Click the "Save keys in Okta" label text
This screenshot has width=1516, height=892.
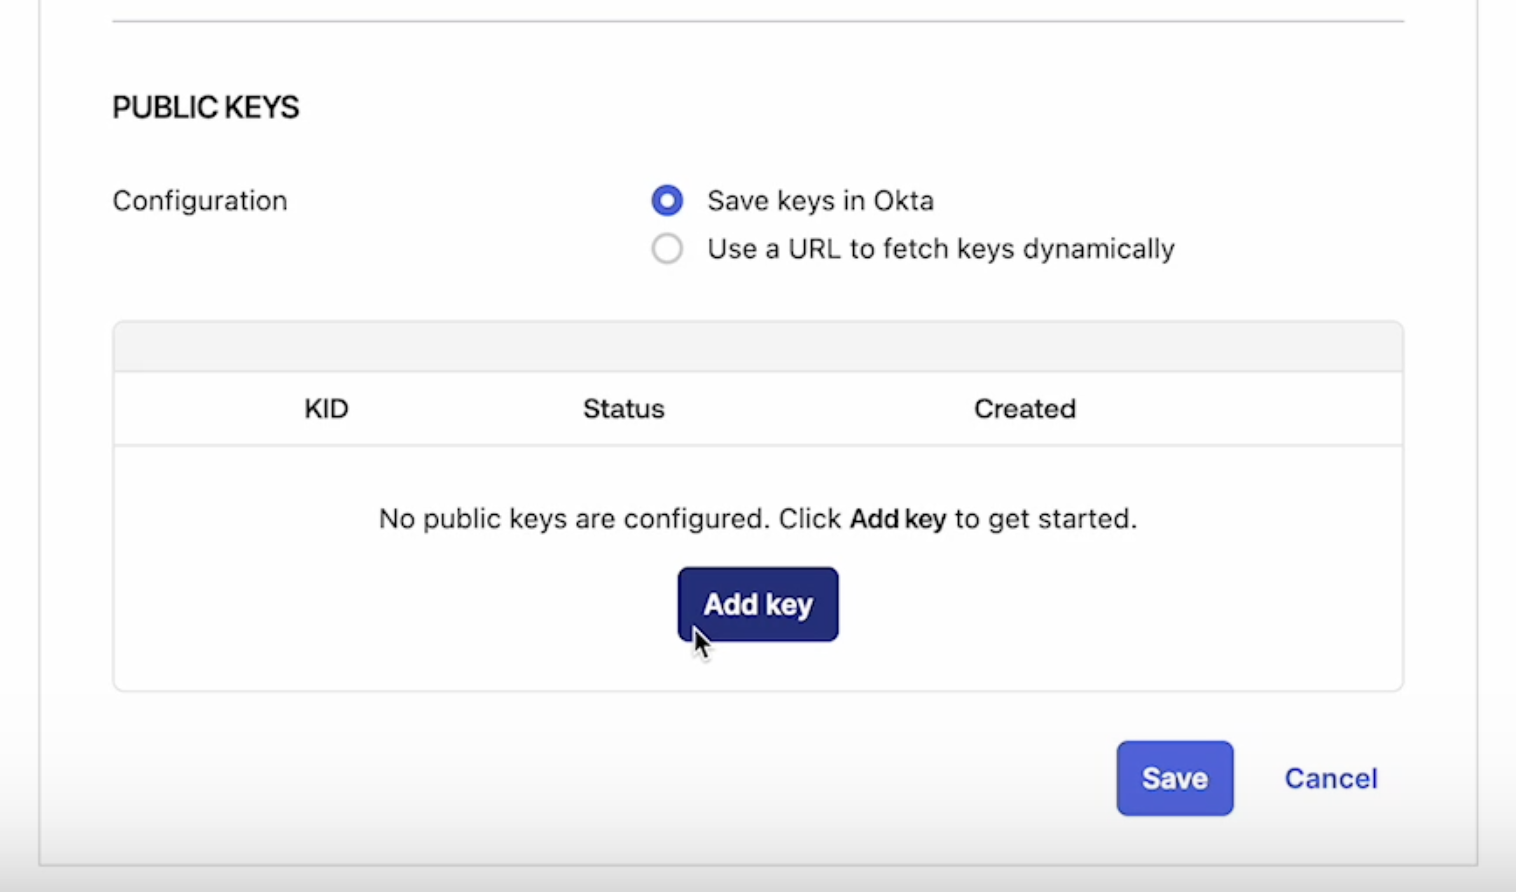(x=821, y=200)
